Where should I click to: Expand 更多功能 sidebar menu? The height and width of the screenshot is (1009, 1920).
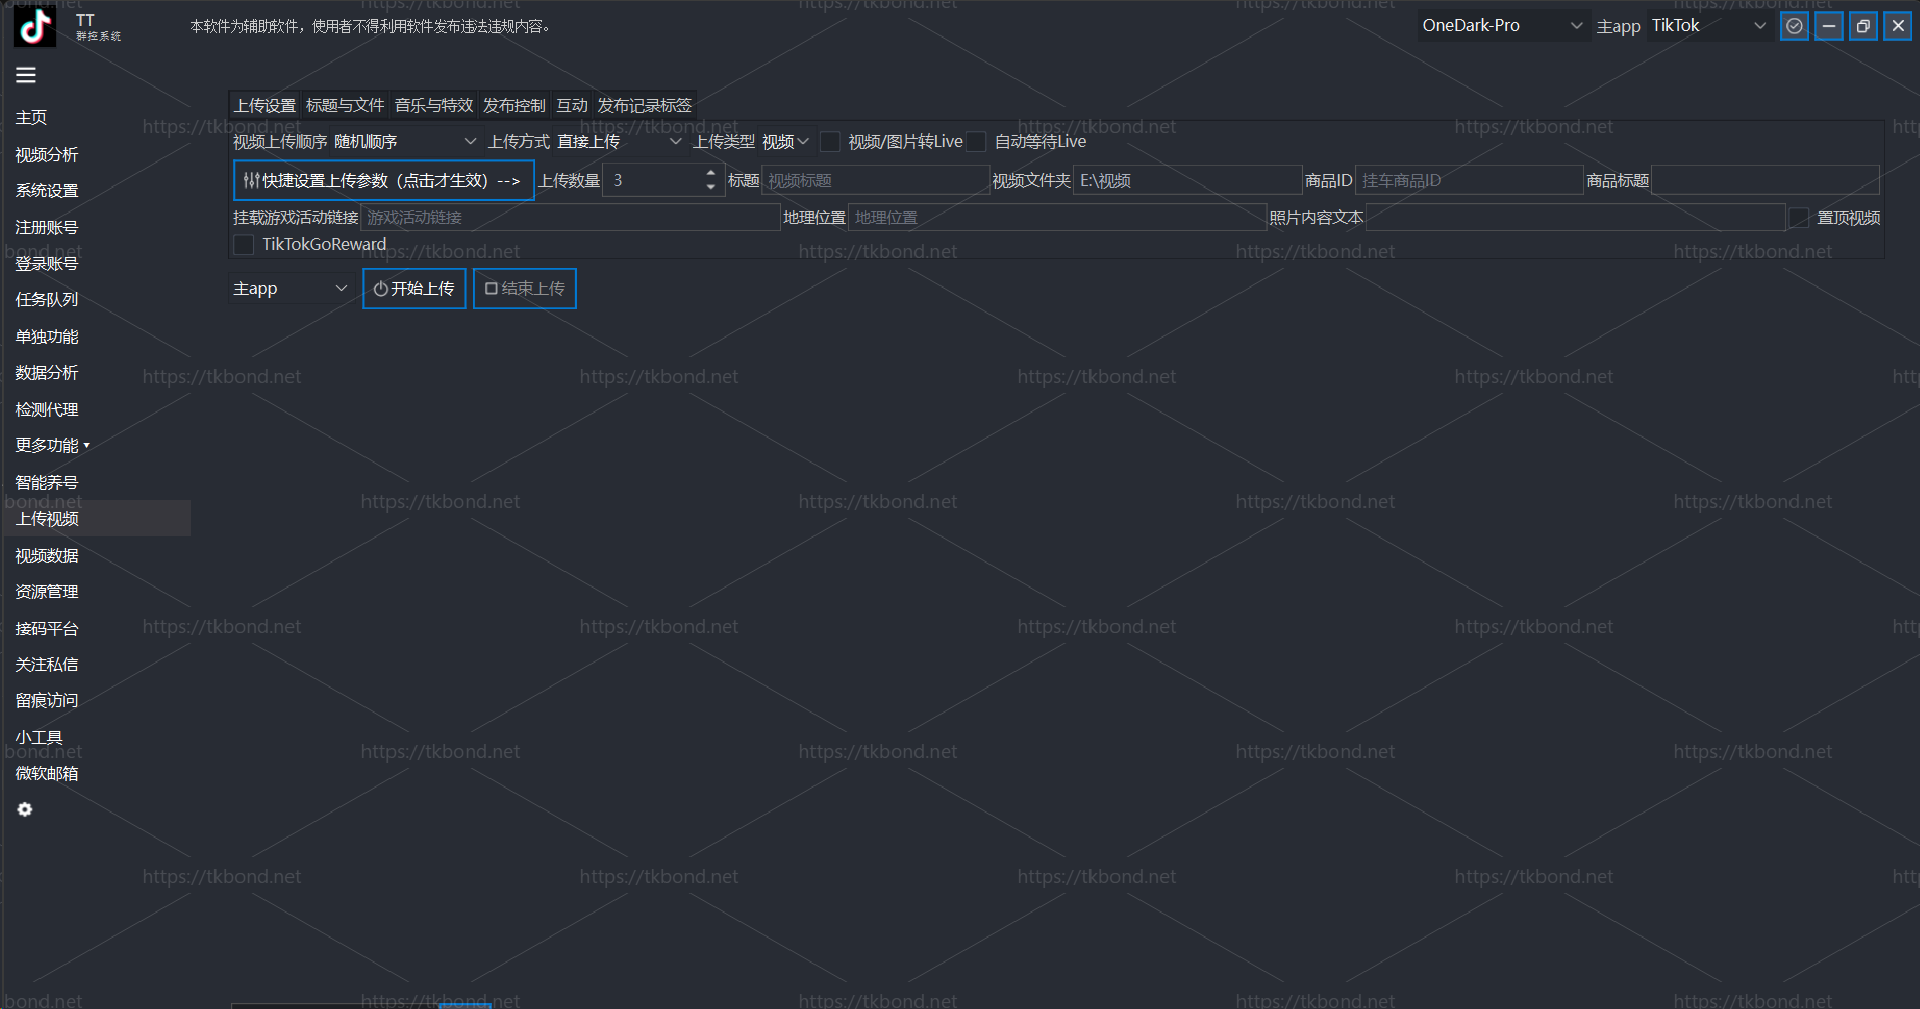[x=52, y=446]
